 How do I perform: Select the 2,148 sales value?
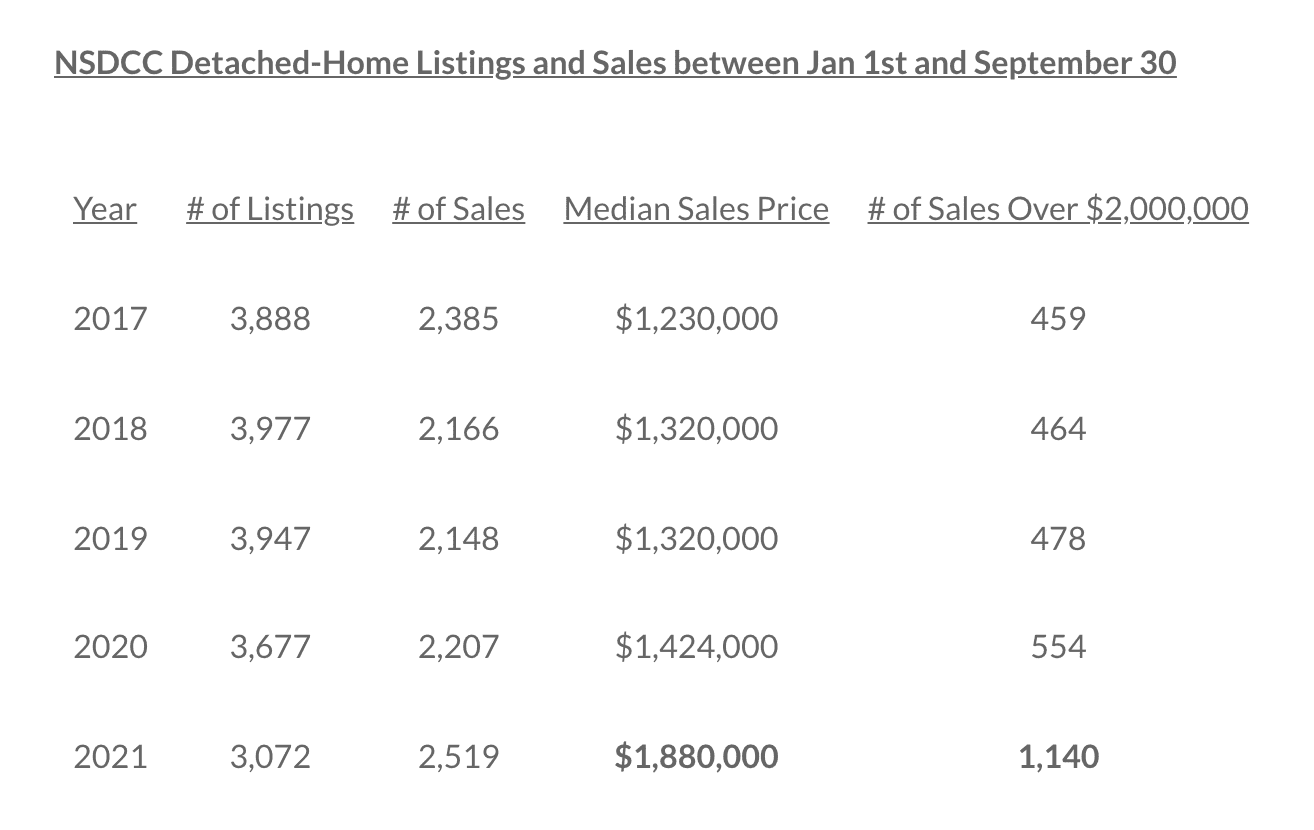pyautogui.click(x=459, y=539)
